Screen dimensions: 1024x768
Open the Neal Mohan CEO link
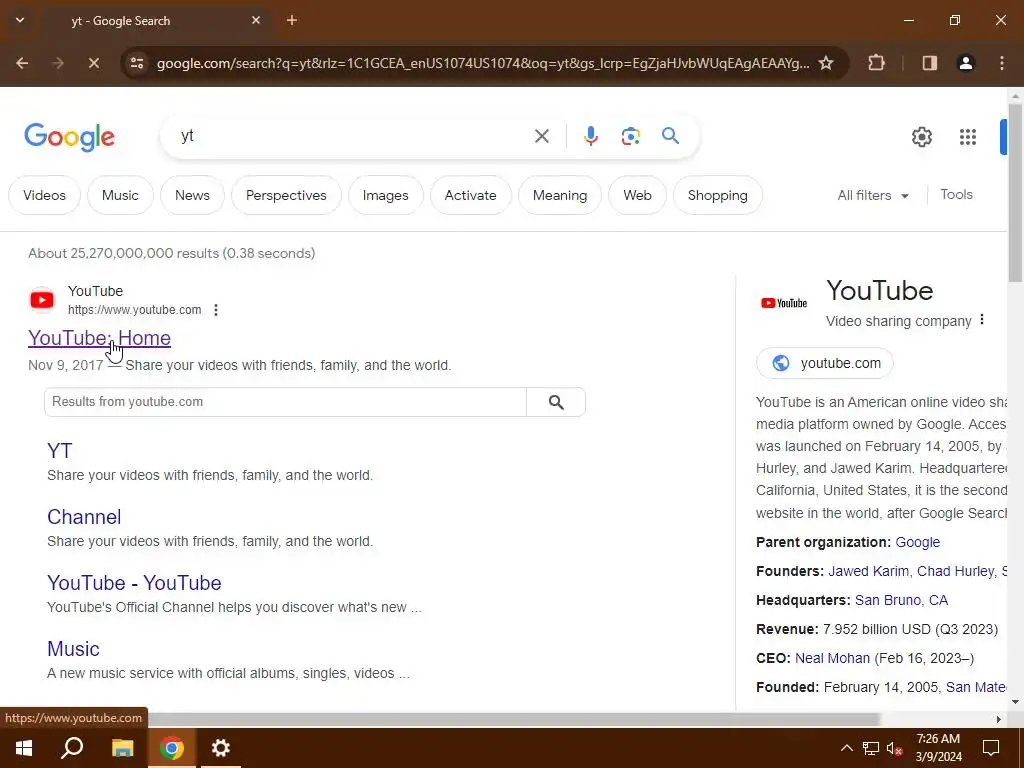click(x=832, y=658)
